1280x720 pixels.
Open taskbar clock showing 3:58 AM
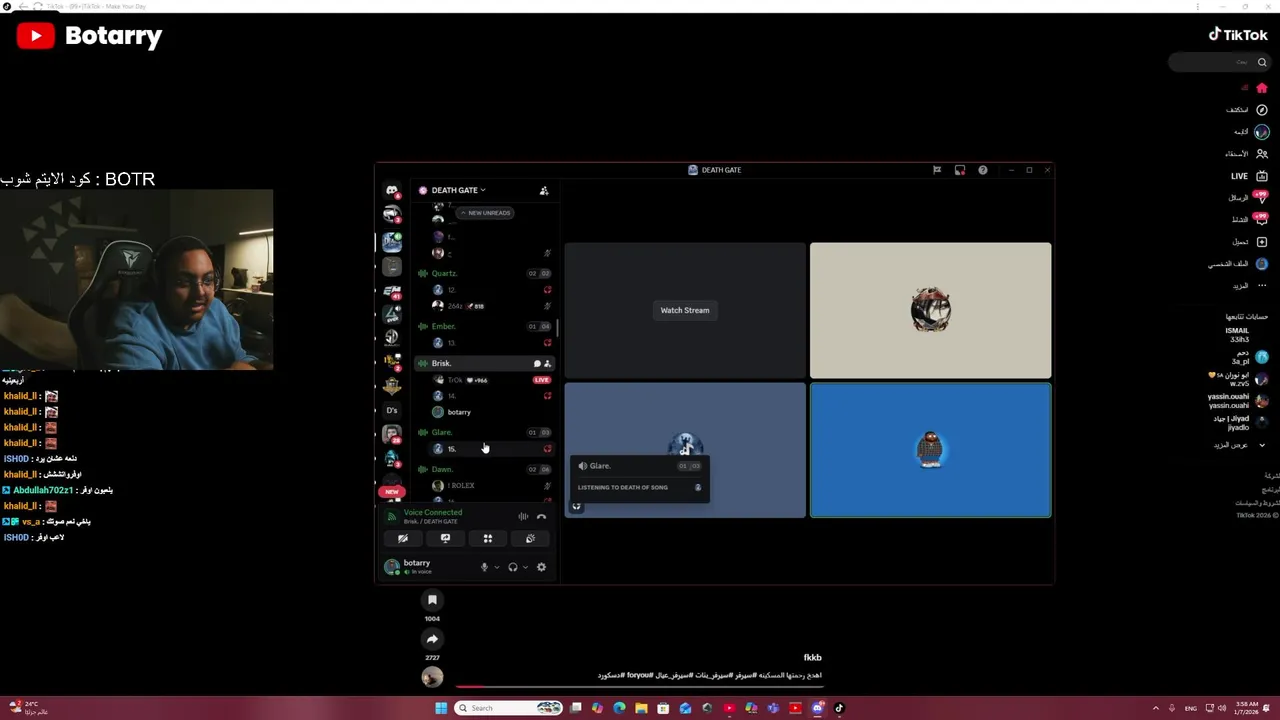pyautogui.click(x=1245, y=708)
